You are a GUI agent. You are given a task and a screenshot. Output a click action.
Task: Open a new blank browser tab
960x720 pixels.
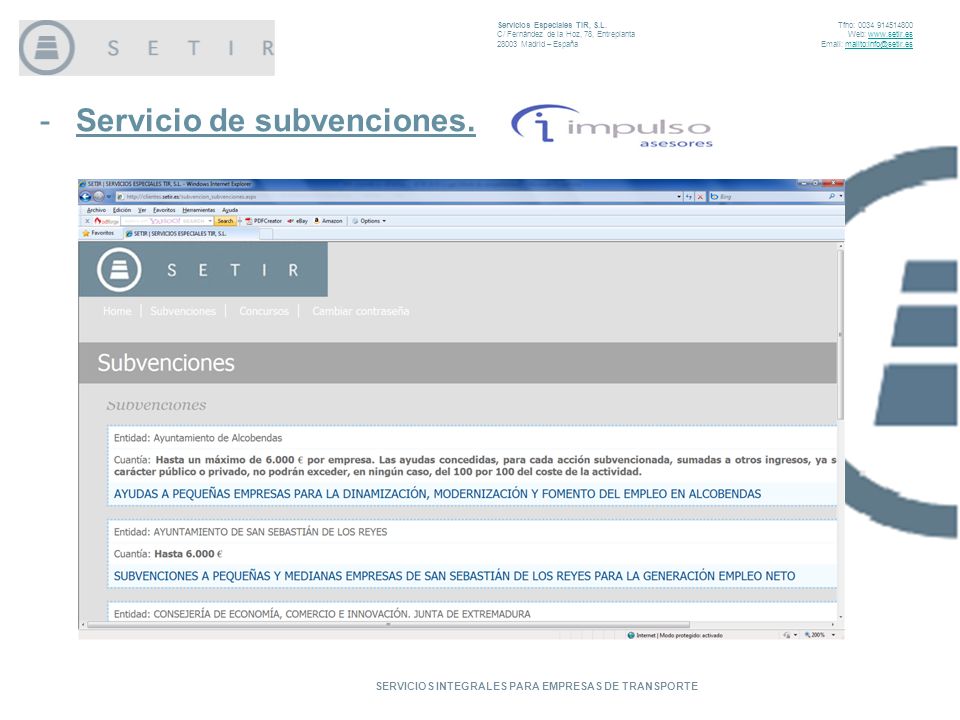point(266,233)
